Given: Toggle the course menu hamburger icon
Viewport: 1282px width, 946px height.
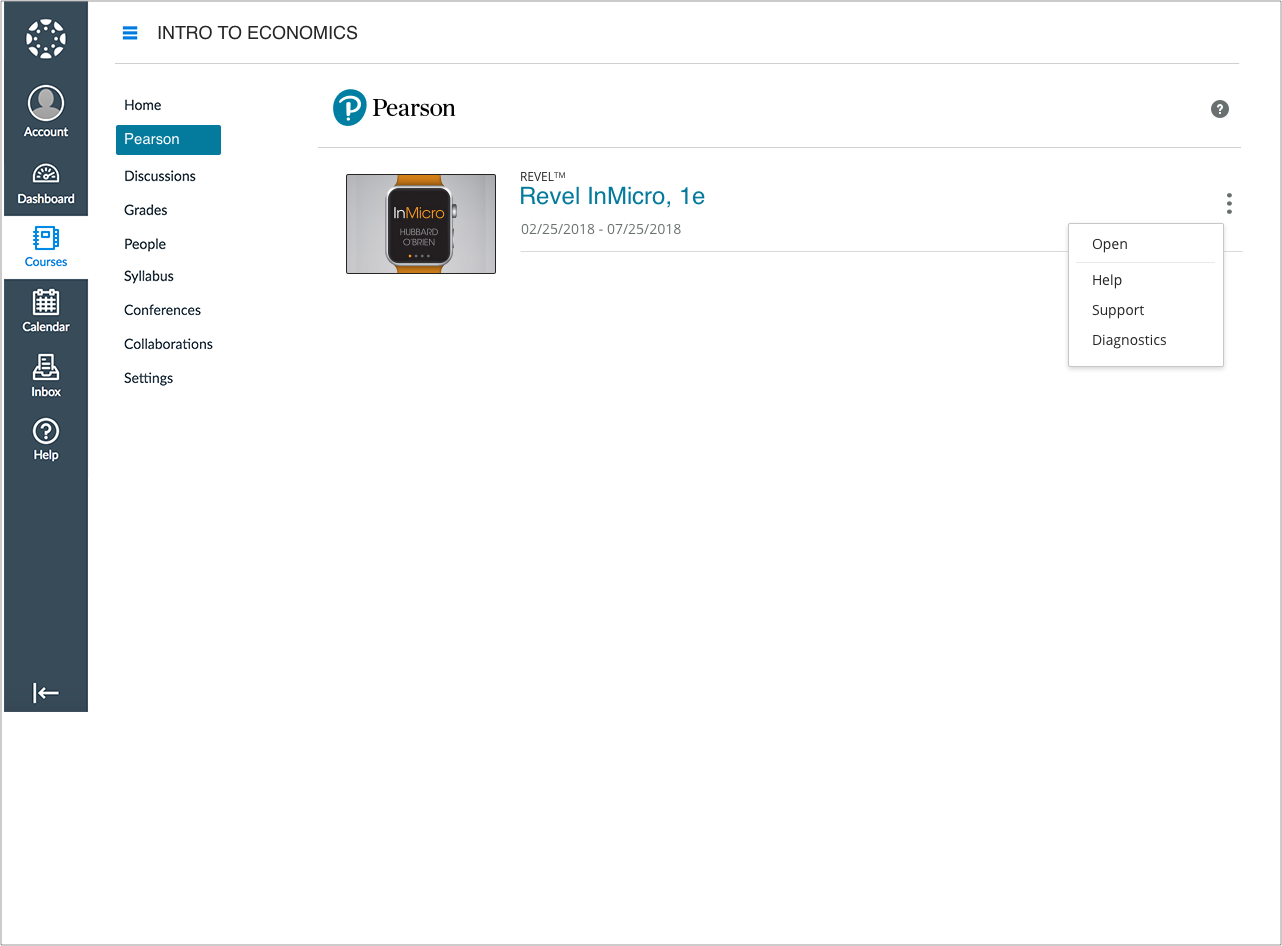Looking at the screenshot, I should coord(130,33).
